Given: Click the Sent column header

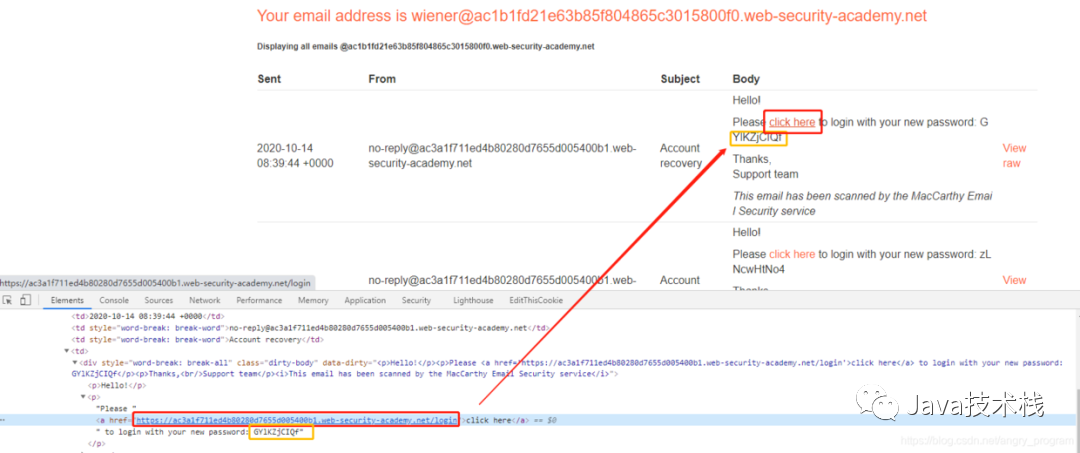Looking at the screenshot, I should click(269, 79).
